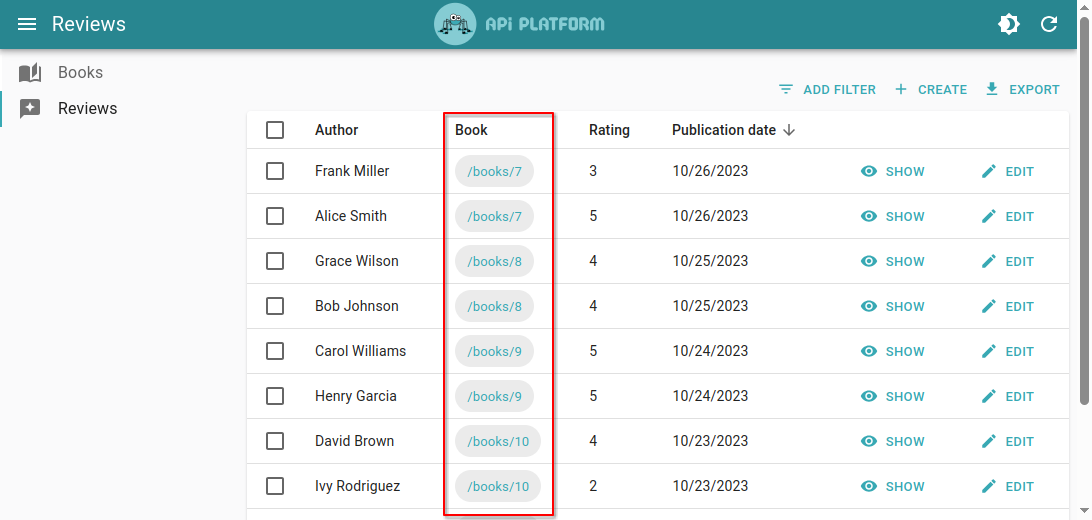Select the Ivy Rodriguez row checkbox
The image size is (1092, 520).
coord(275,486)
